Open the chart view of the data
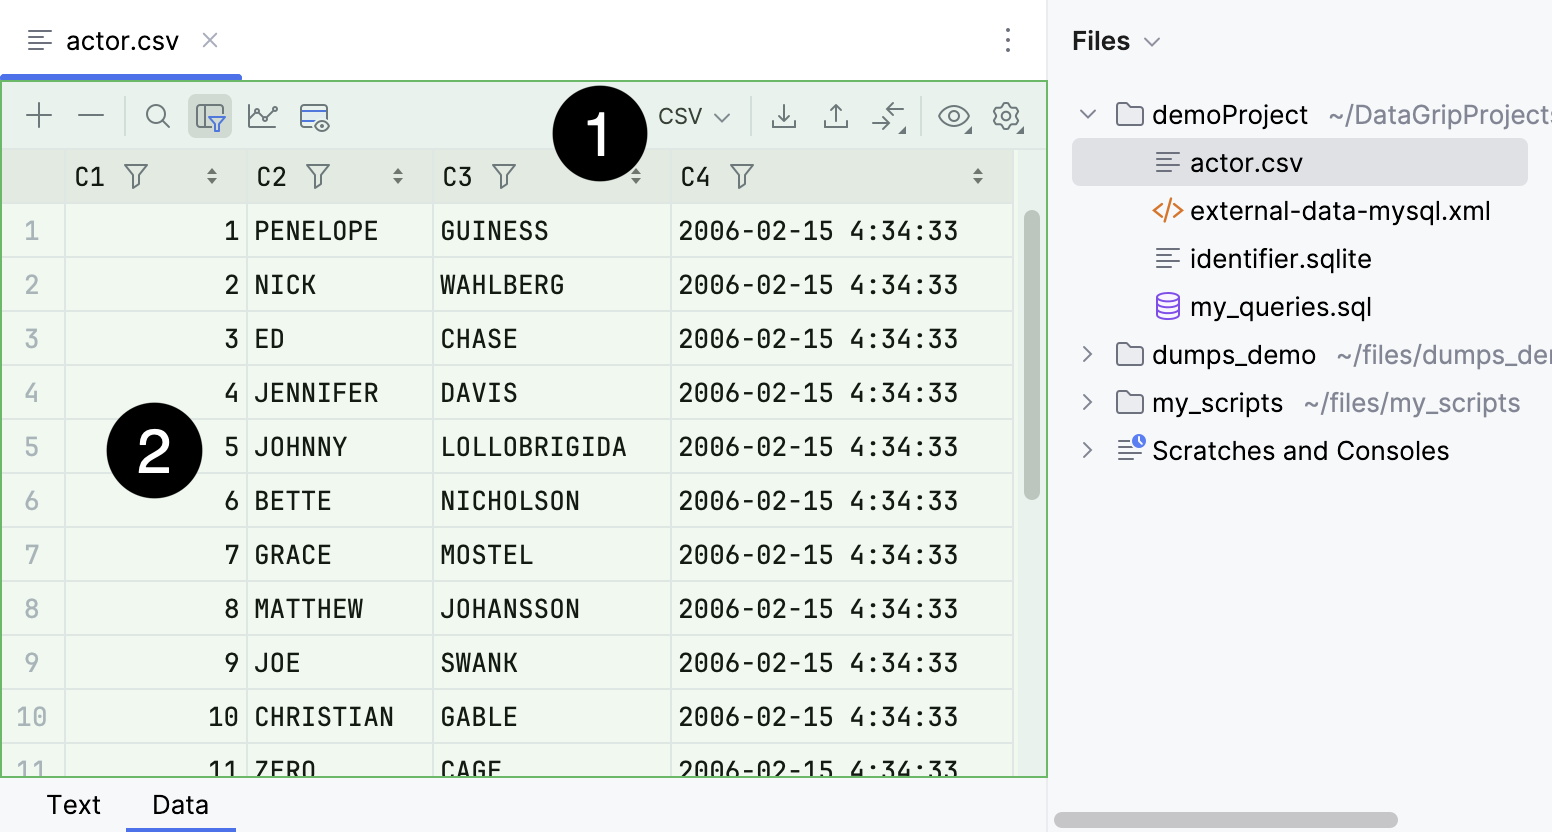The width and height of the screenshot is (1552, 832). 262,116
